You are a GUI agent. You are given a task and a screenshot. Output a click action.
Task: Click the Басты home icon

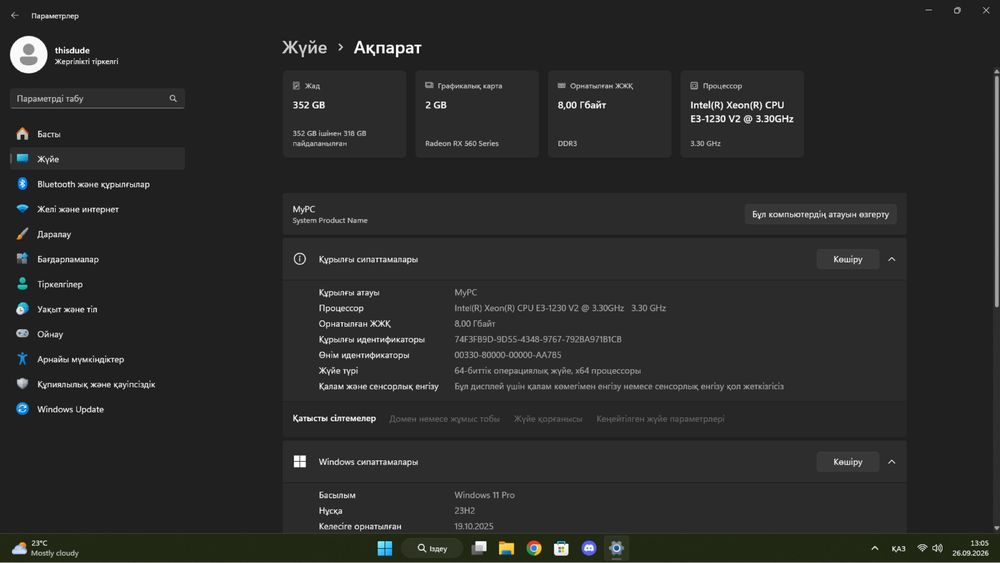click(x=22, y=134)
